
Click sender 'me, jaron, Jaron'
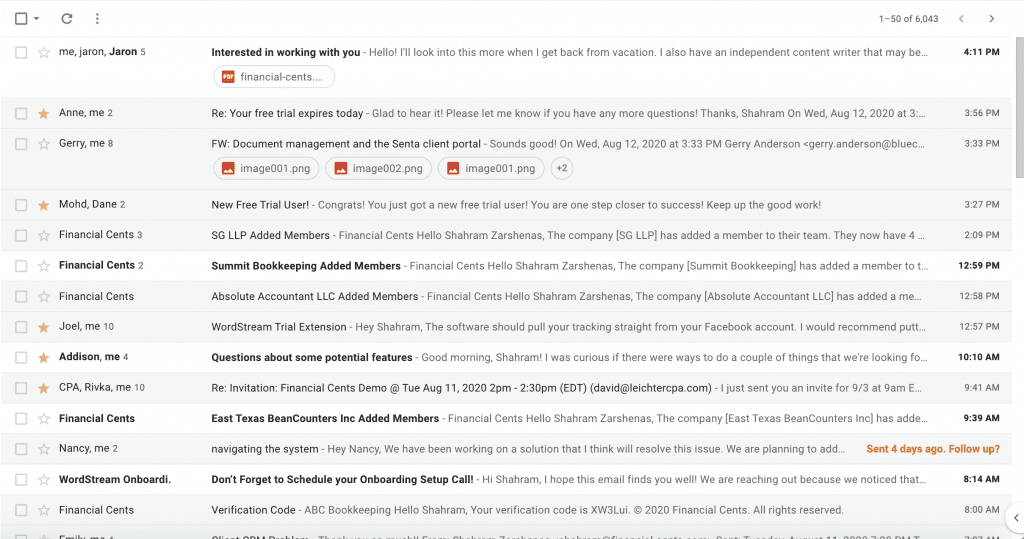(98, 52)
